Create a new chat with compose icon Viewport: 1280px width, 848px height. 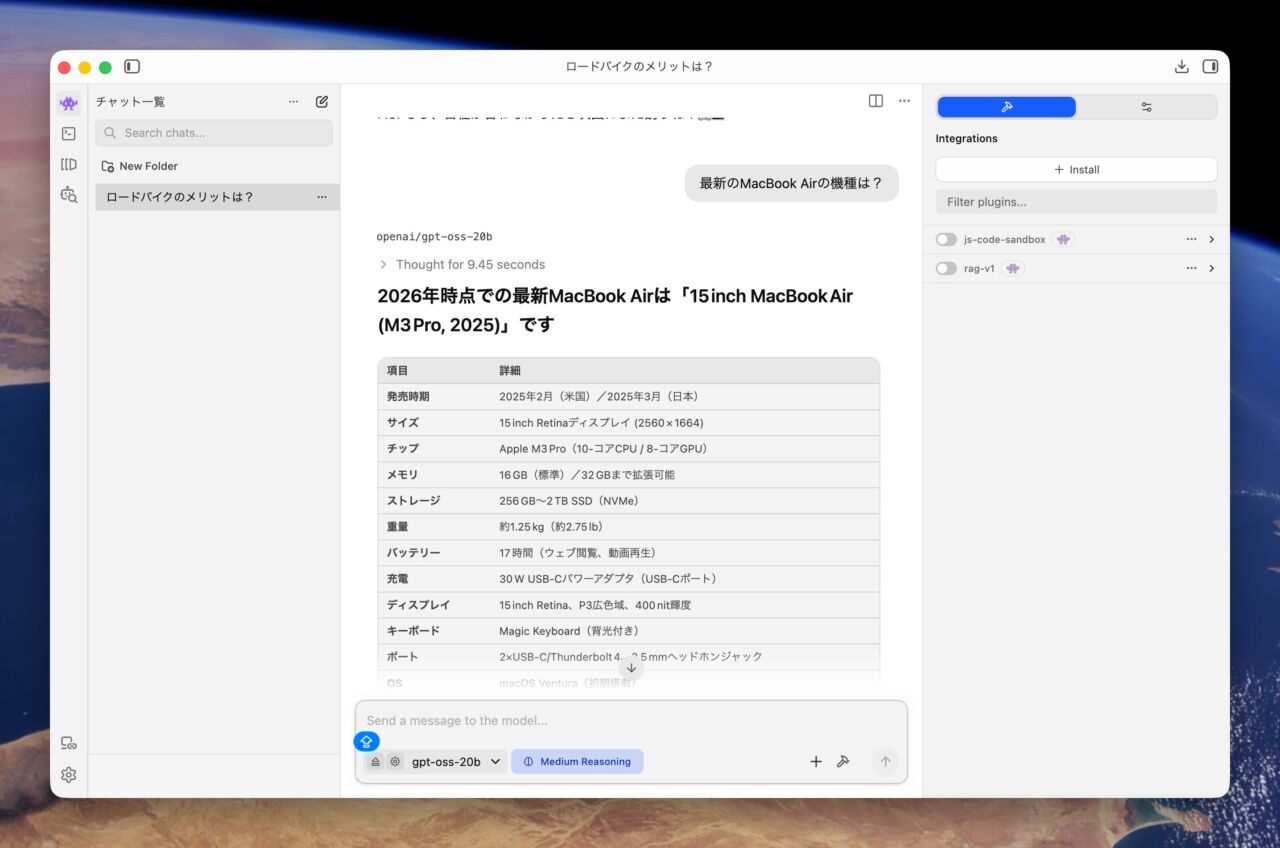[x=322, y=101]
